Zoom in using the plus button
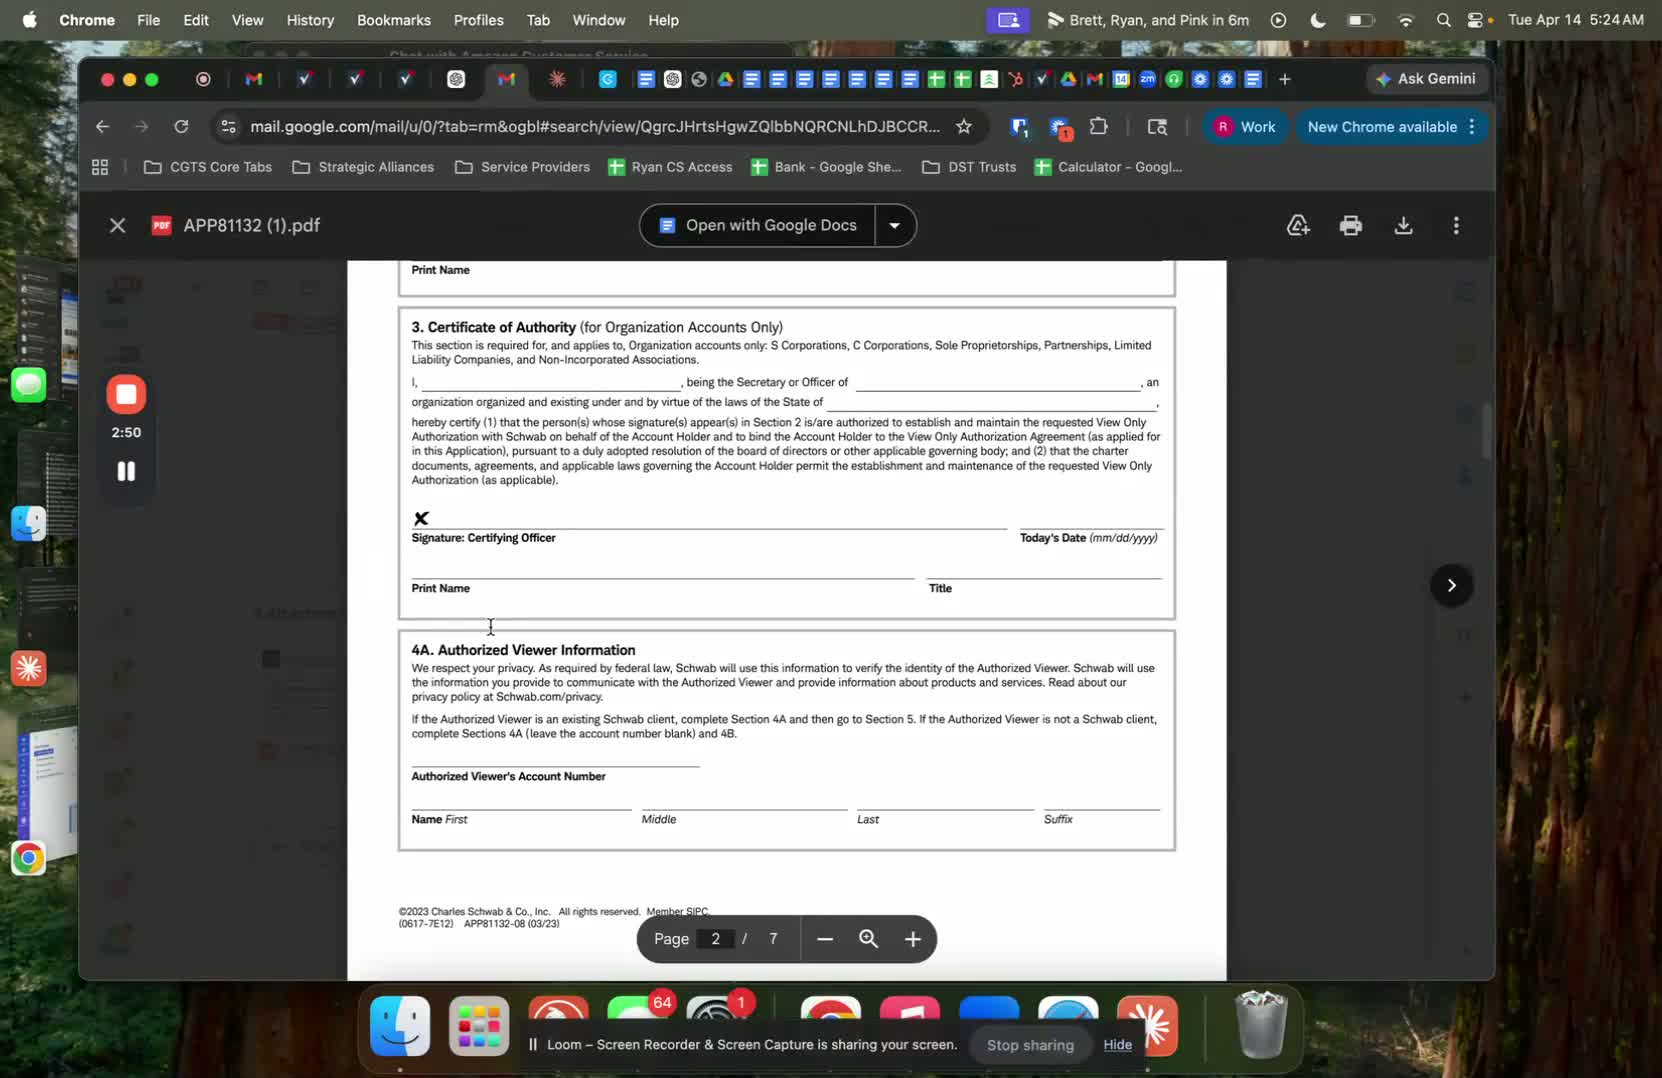This screenshot has width=1662, height=1078. coord(913,939)
